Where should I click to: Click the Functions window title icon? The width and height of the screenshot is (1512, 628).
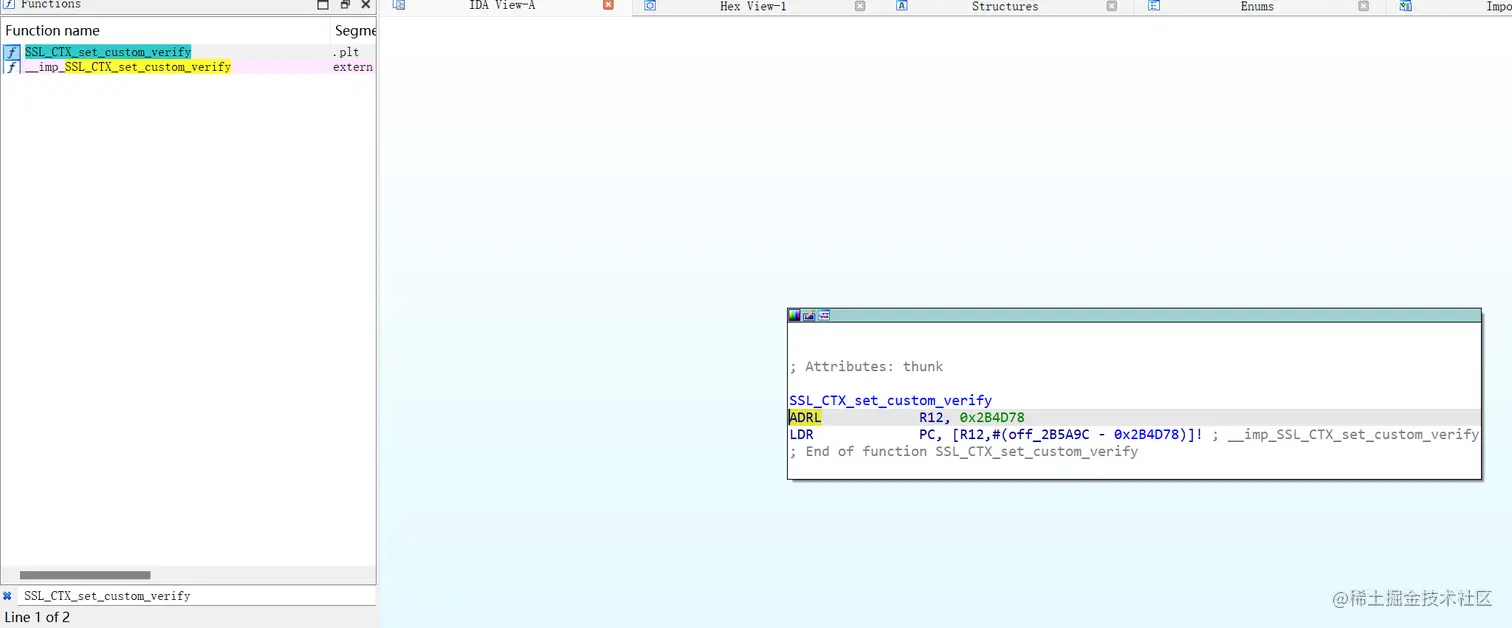8,5
